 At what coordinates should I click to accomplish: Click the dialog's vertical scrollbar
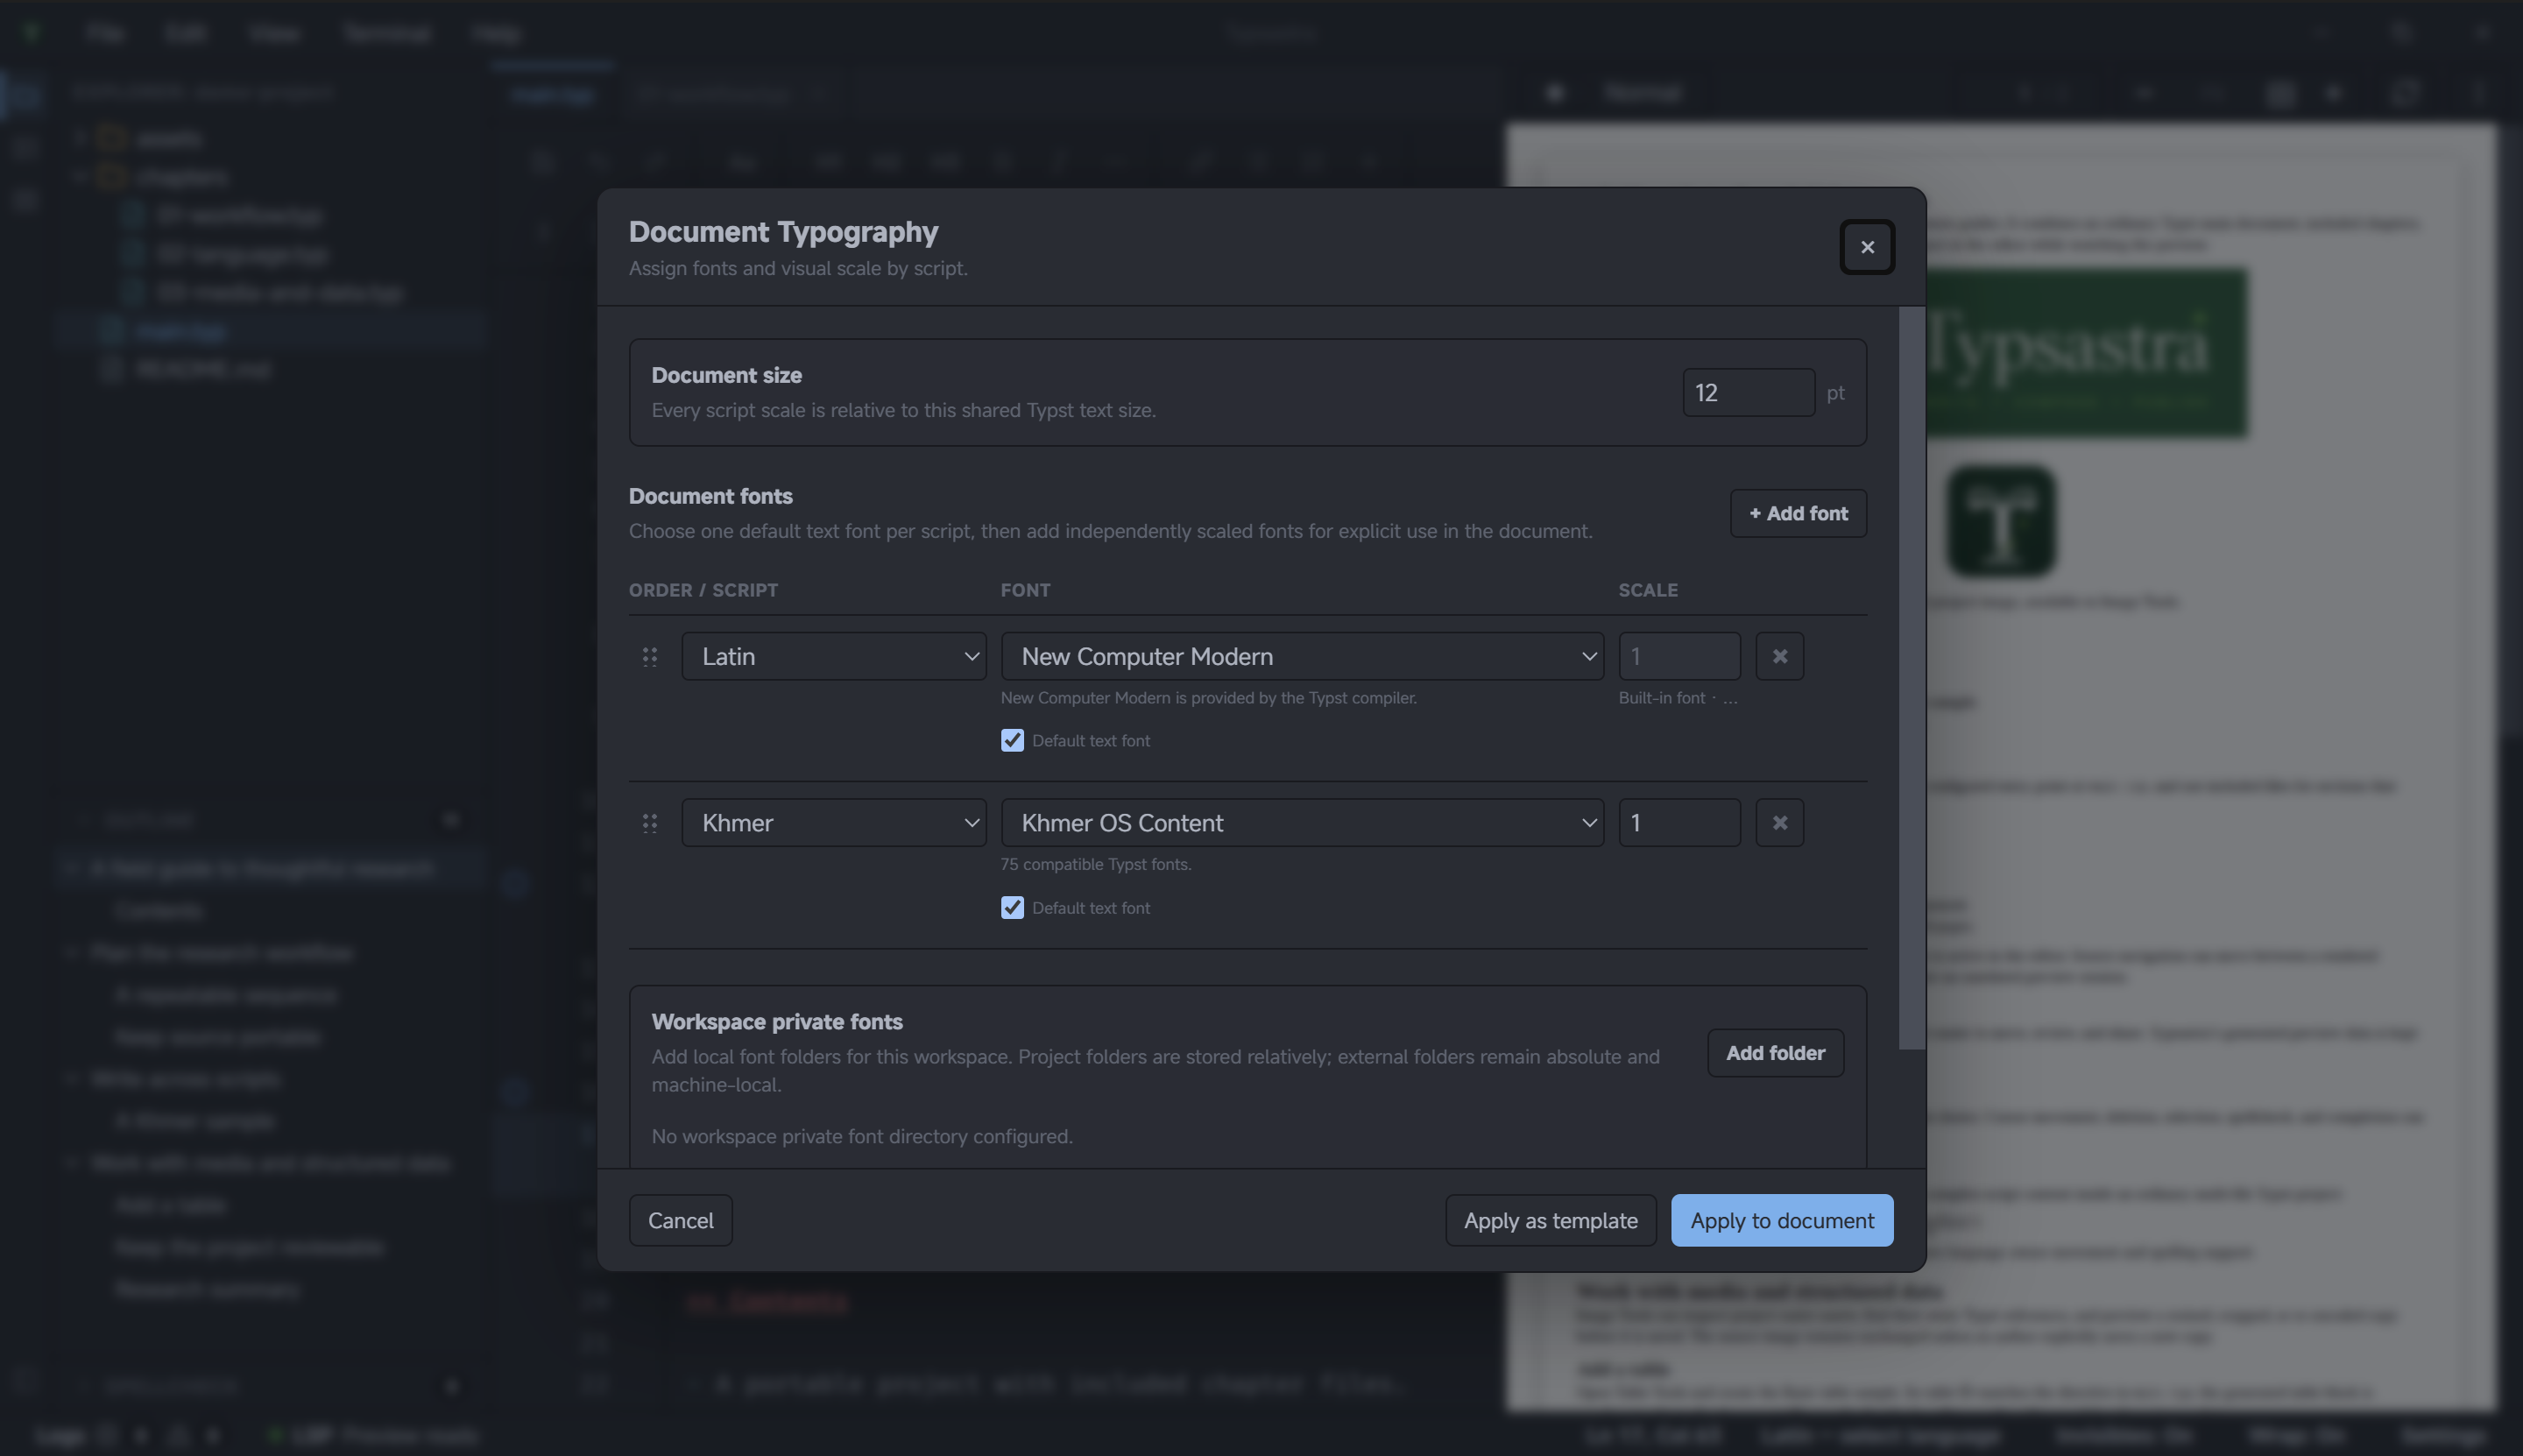[1911, 678]
